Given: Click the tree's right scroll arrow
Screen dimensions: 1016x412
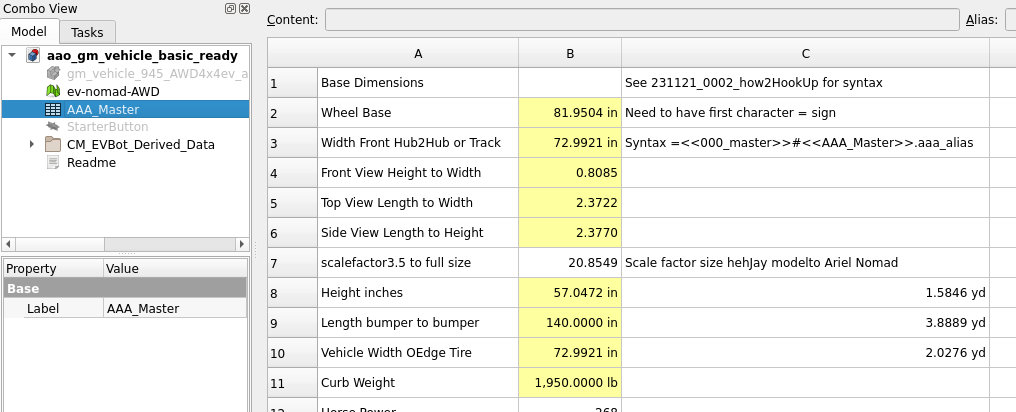Looking at the screenshot, I should (241, 244).
